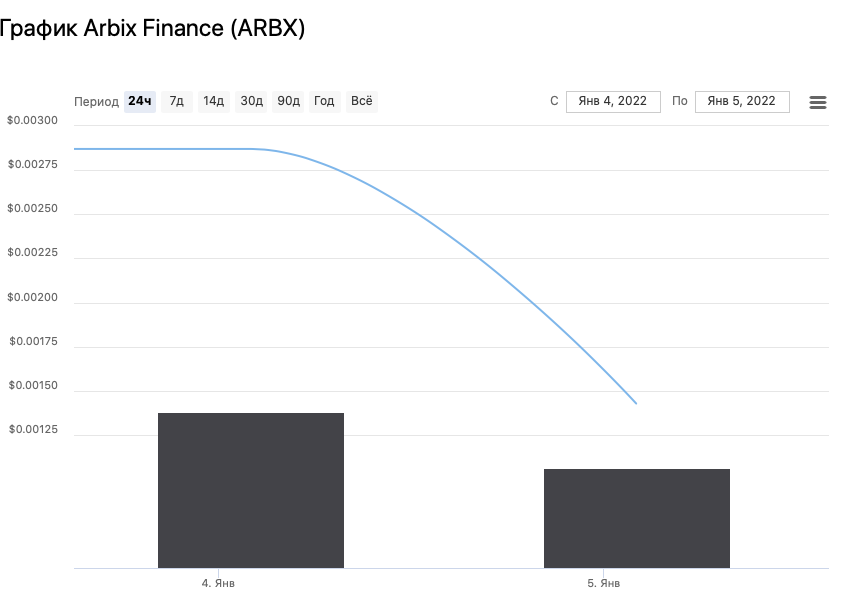Click the $0.00200 y-axis gridline label
This screenshot has width=845, height=599.
[33, 298]
